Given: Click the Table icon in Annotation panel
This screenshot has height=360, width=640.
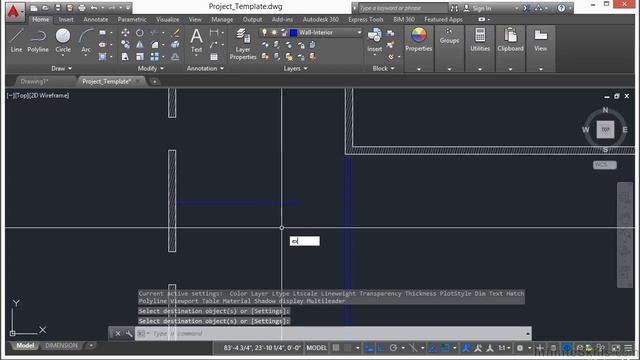Looking at the screenshot, I should 214,57.
